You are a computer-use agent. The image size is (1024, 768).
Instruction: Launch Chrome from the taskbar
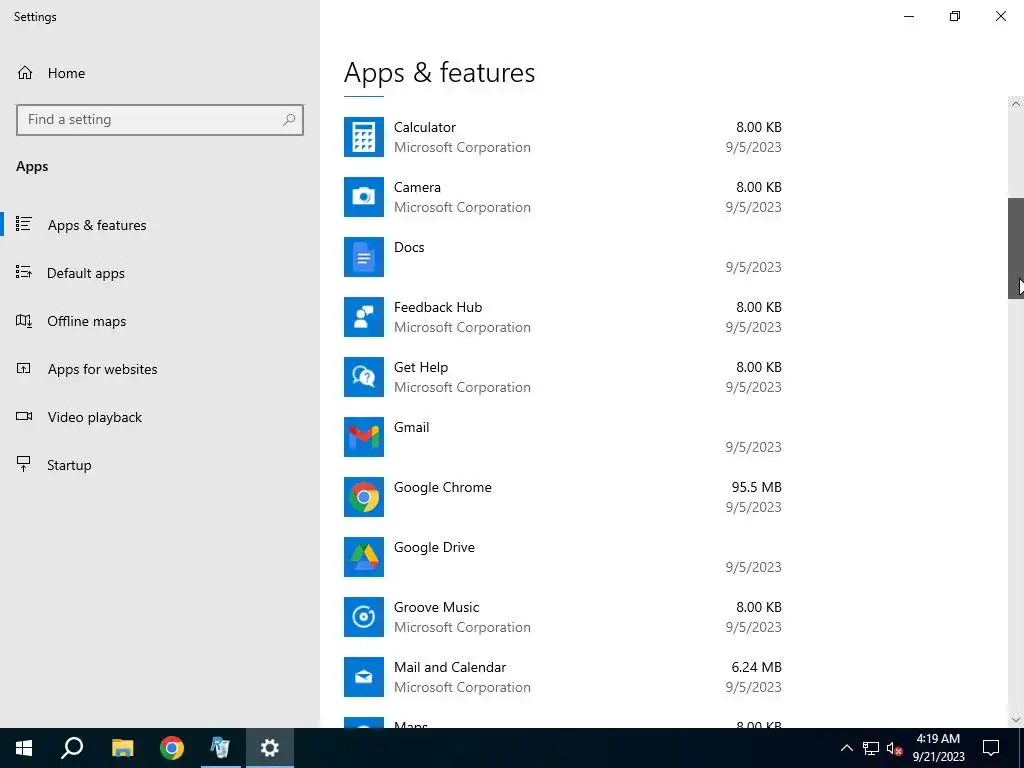[x=172, y=748]
